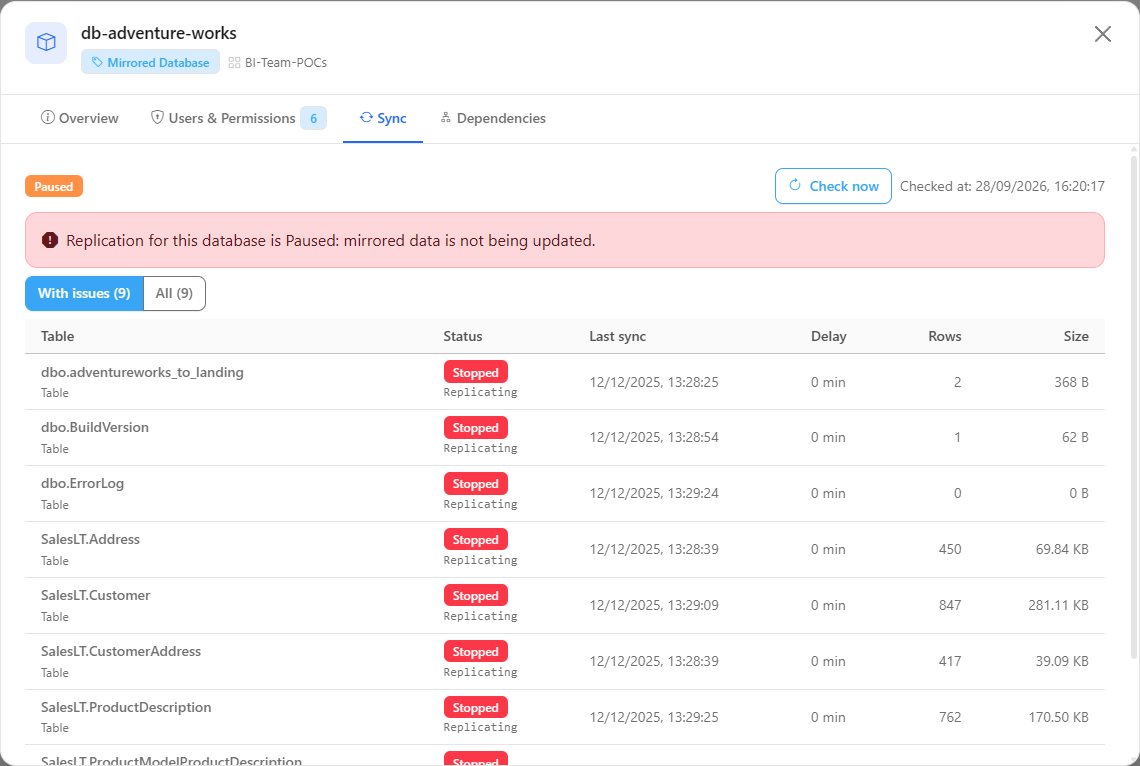The image size is (1140, 766).
Task: Click the orange Paused status badge
Action: (54, 186)
